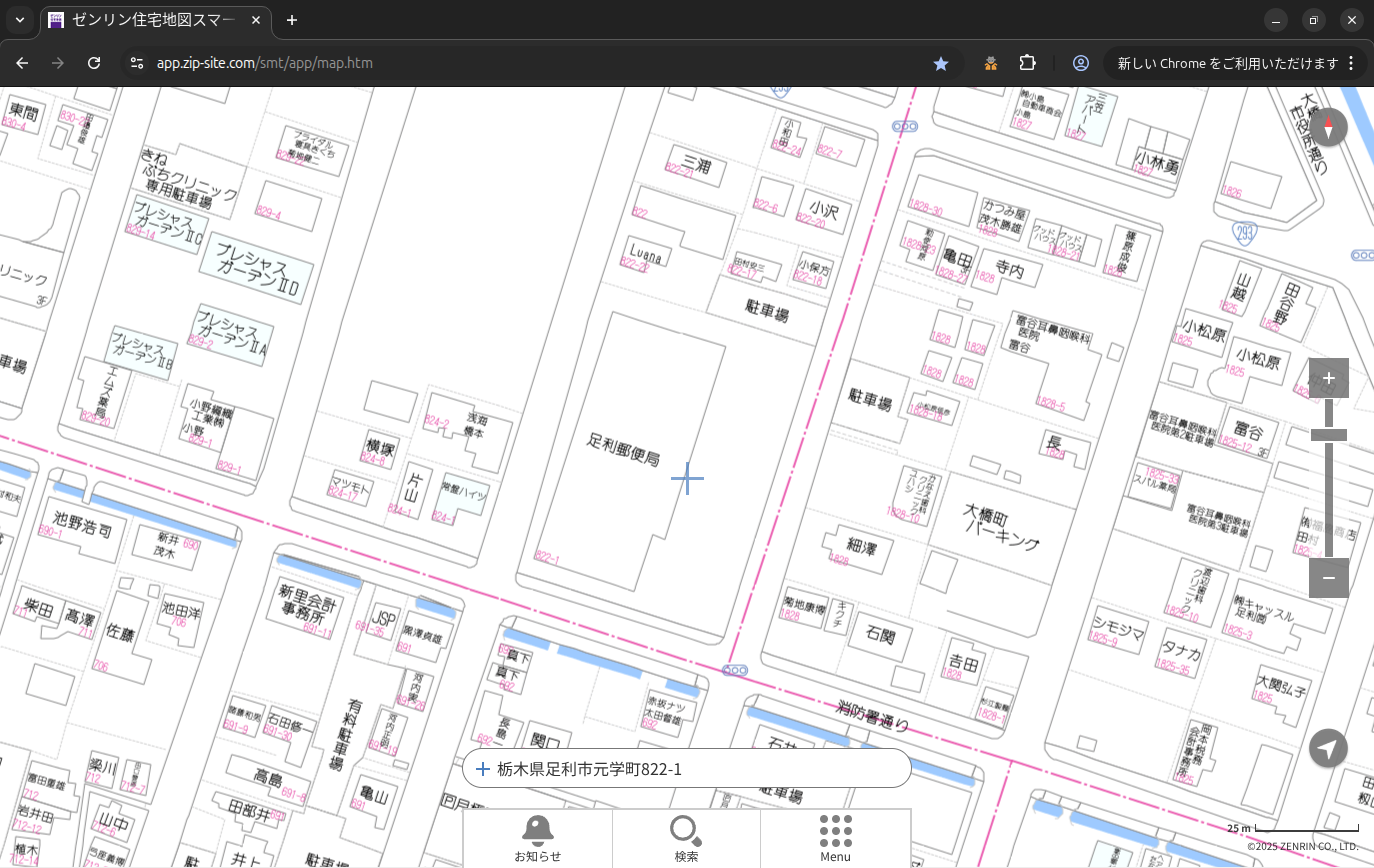Go back to previous page
1374x868 pixels.
(22, 63)
